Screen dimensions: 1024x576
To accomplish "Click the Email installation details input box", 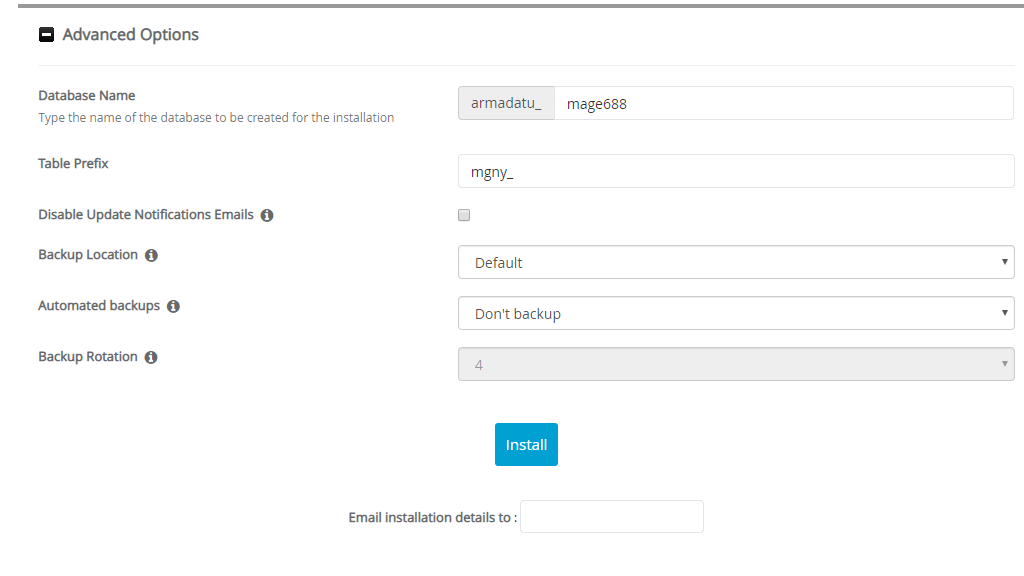I will (612, 517).
